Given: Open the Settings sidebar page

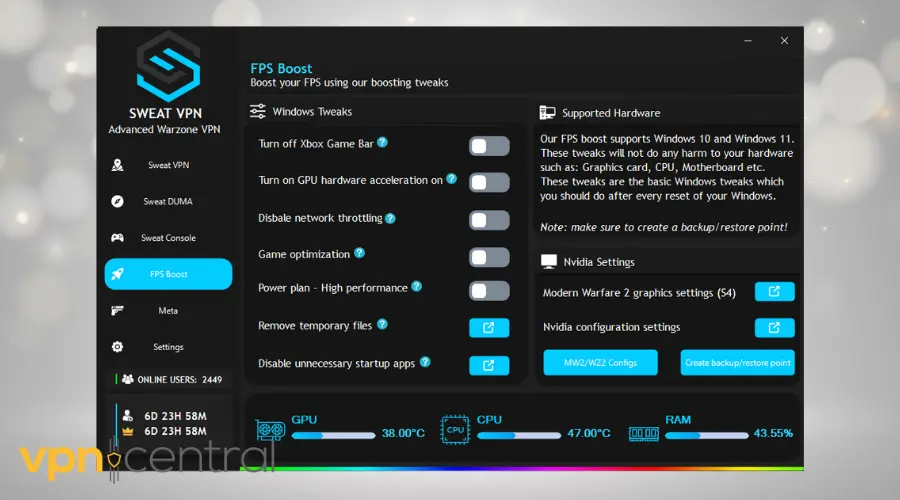Looking at the screenshot, I should [168, 347].
